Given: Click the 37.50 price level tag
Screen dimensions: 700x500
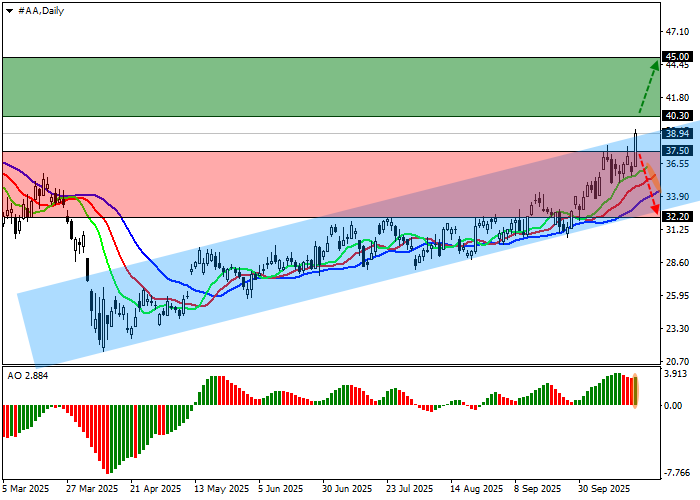Looking at the screenshot, I should point(678,151).
